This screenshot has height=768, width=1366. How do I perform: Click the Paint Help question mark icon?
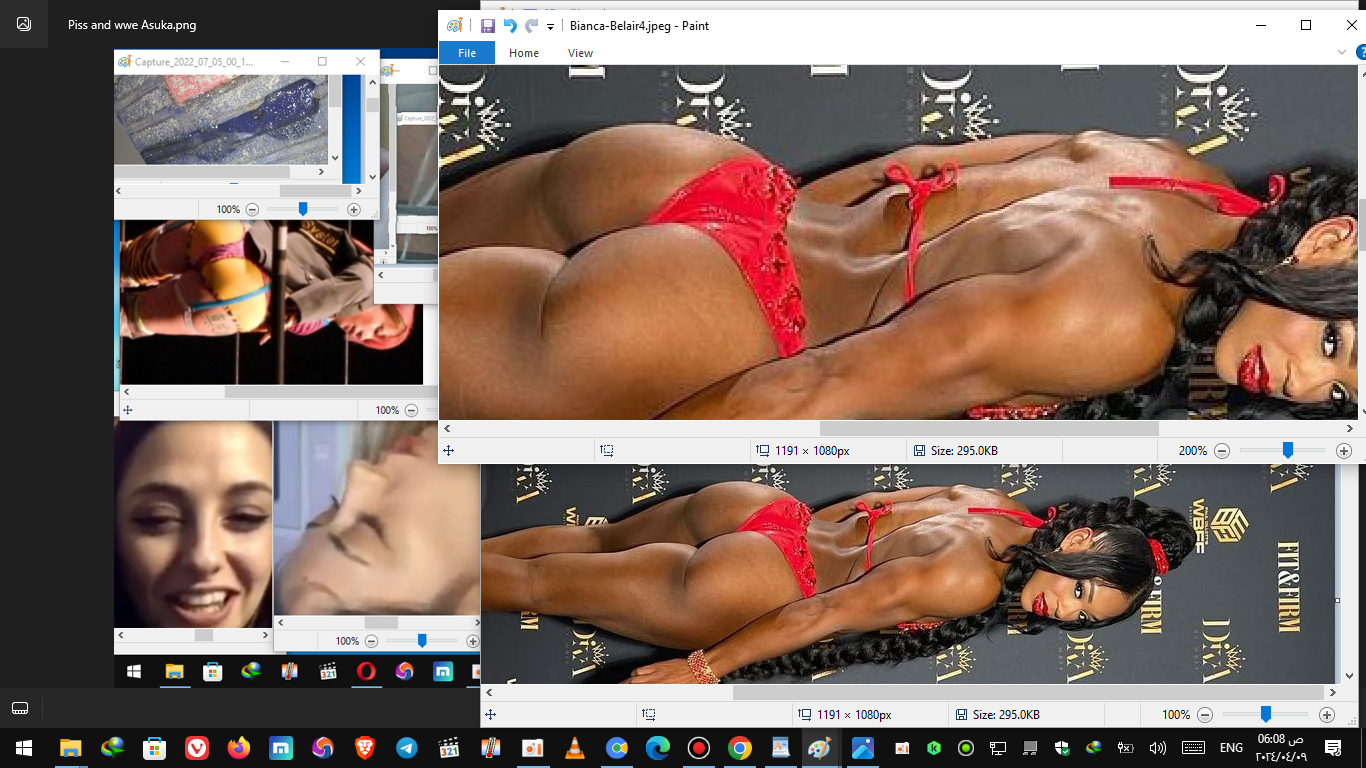point(1360,52)
